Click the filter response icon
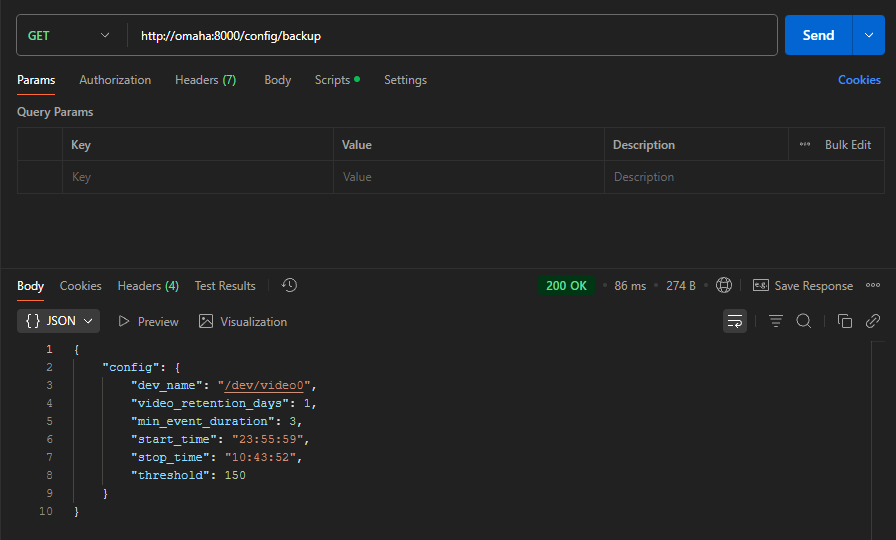The height and width of the screenshot is (540, 896). [775, 321]
